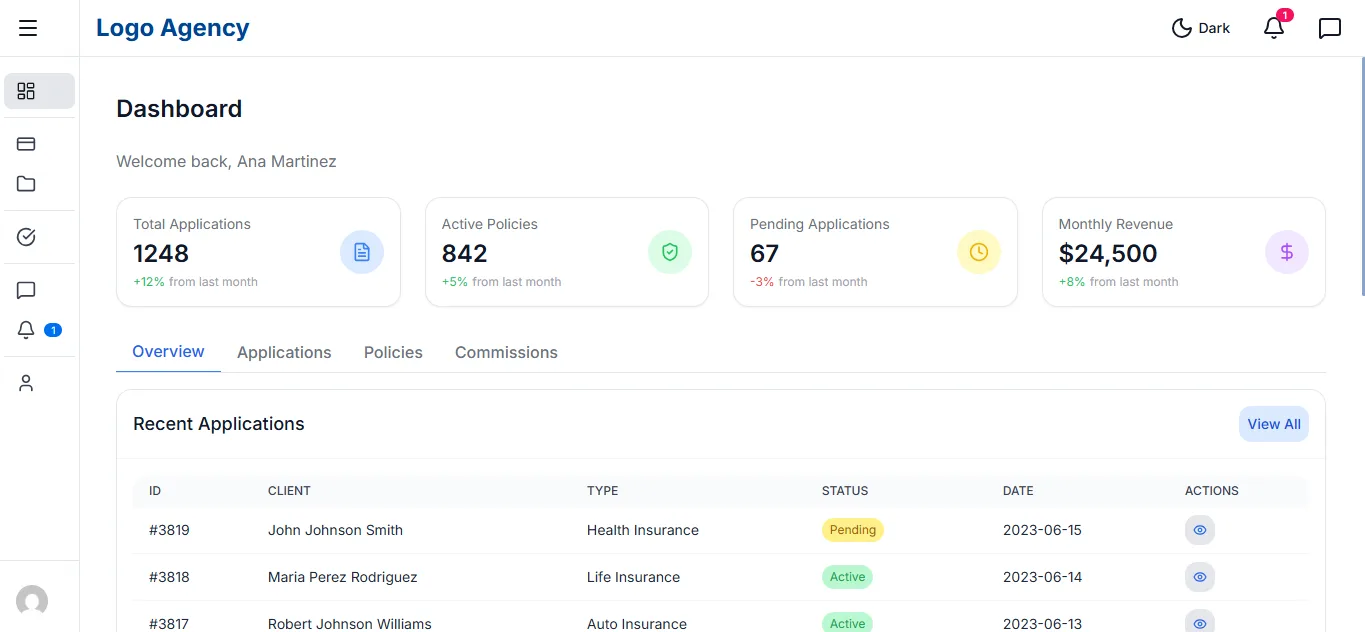
Task: Click the Total Applications value 1248
Action: [x=161, y=253]
